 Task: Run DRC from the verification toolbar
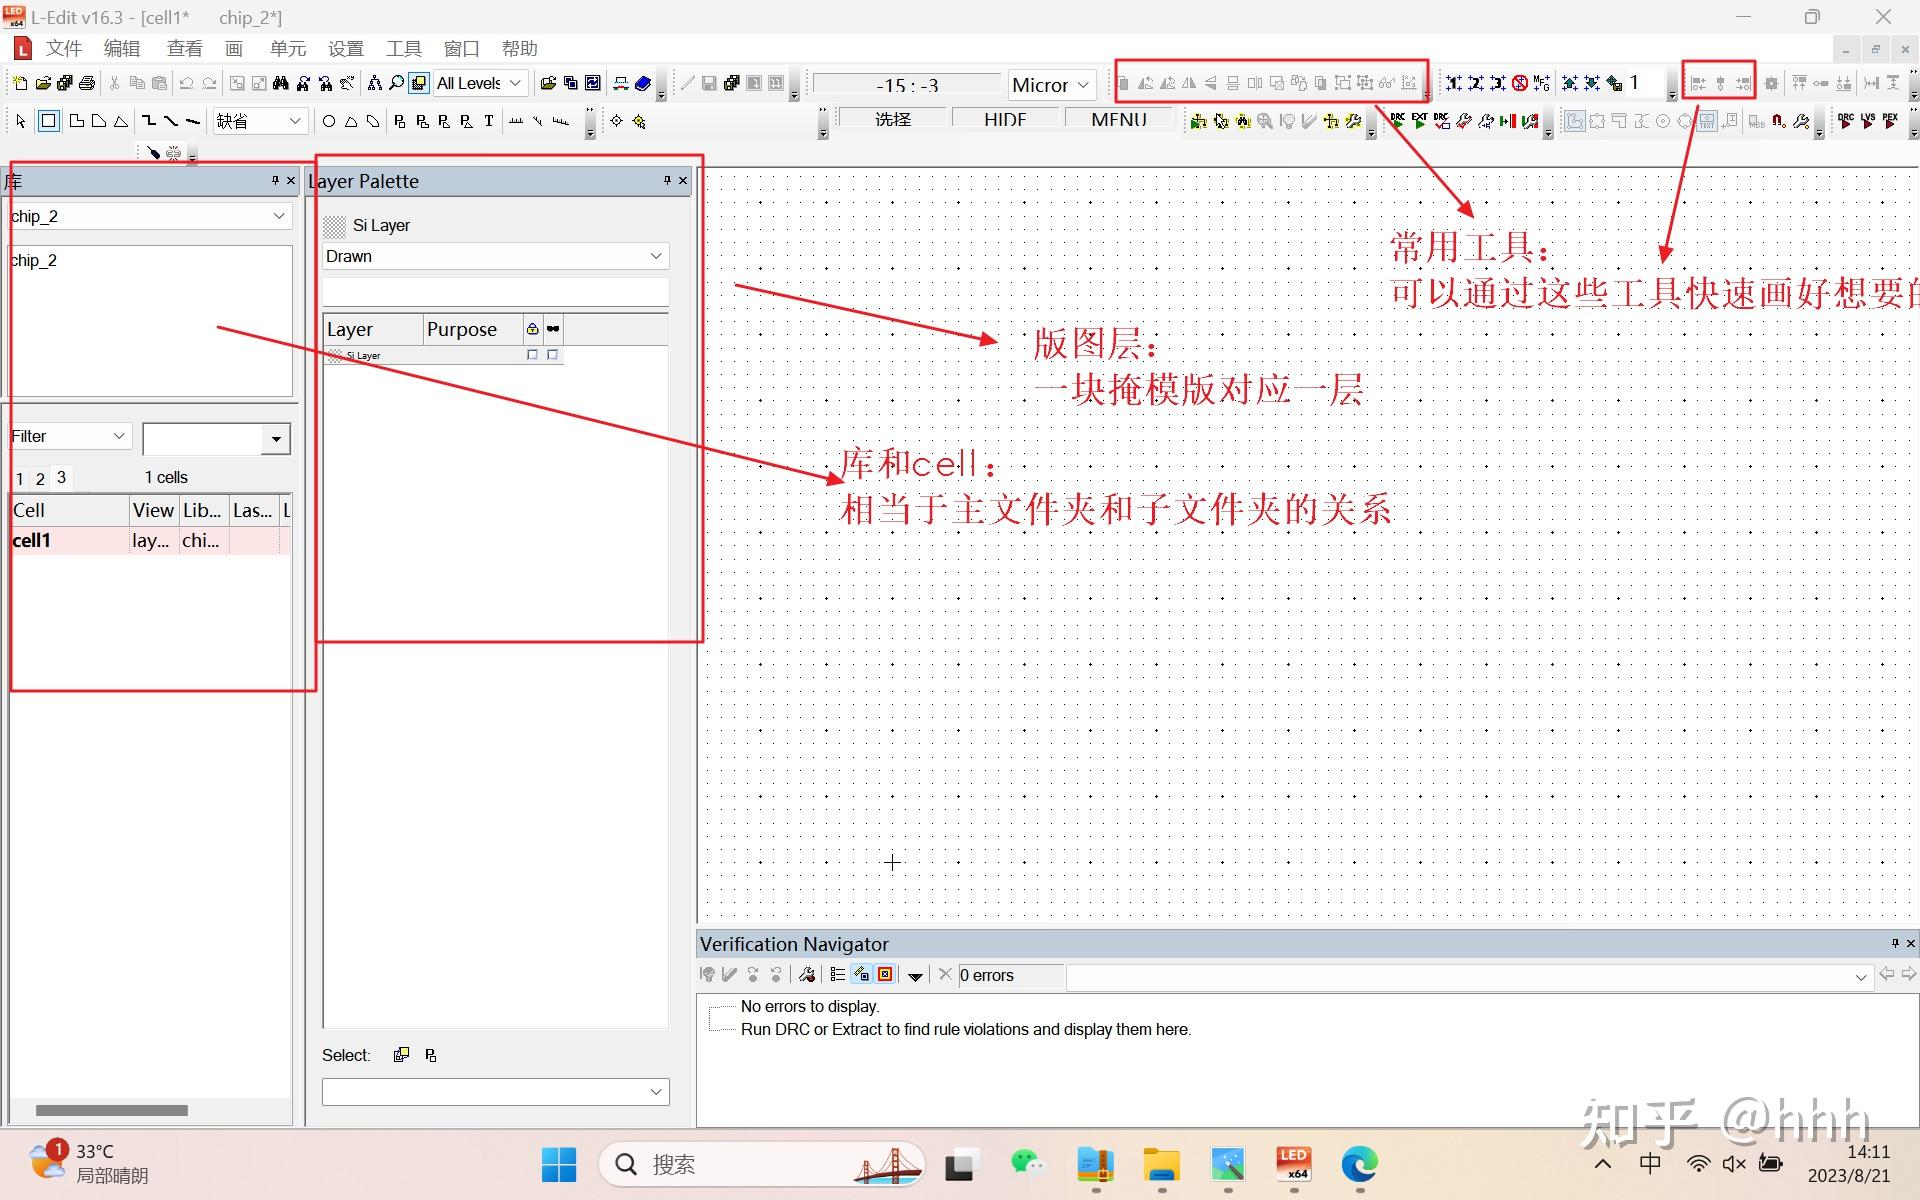click(1397, 121)
